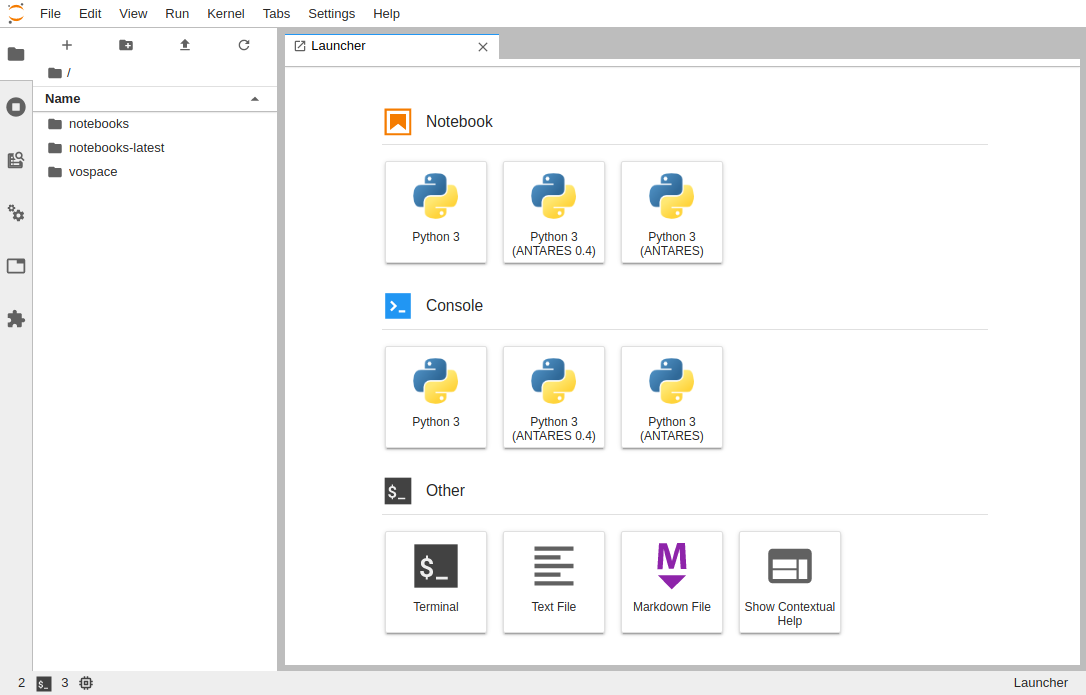Screen dimensions: 1086x695
Task: Launch a Python 3 notebook
Action: (x=436, y=212)
